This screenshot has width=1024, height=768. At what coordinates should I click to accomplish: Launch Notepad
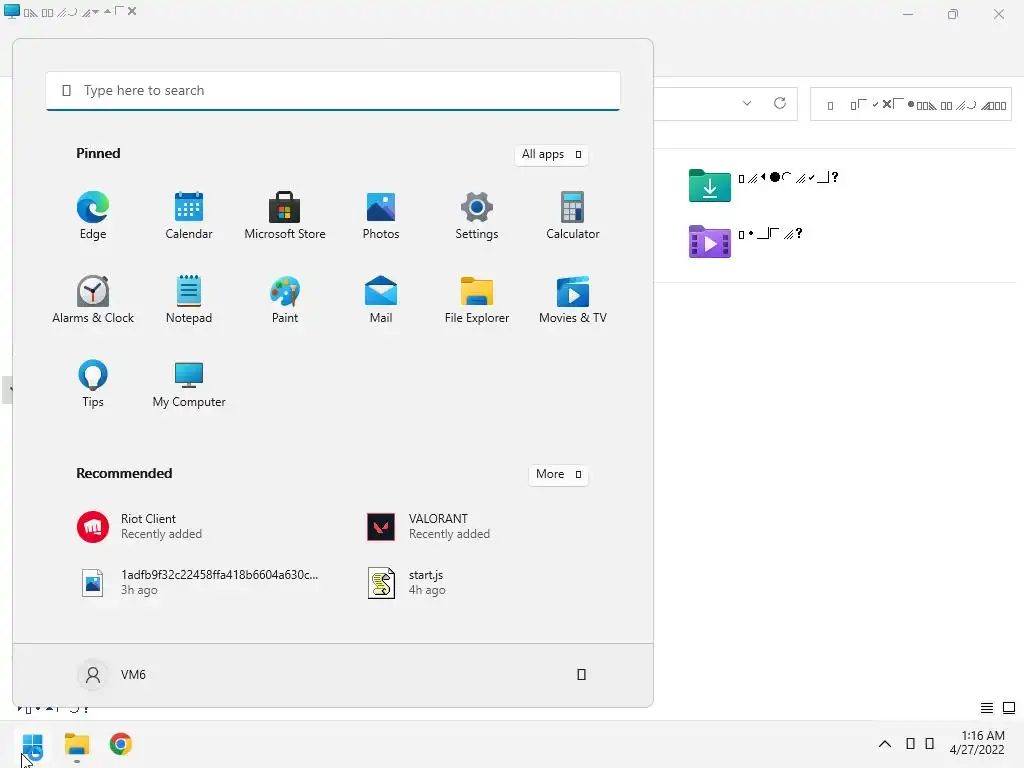click(x=189, y=300)
